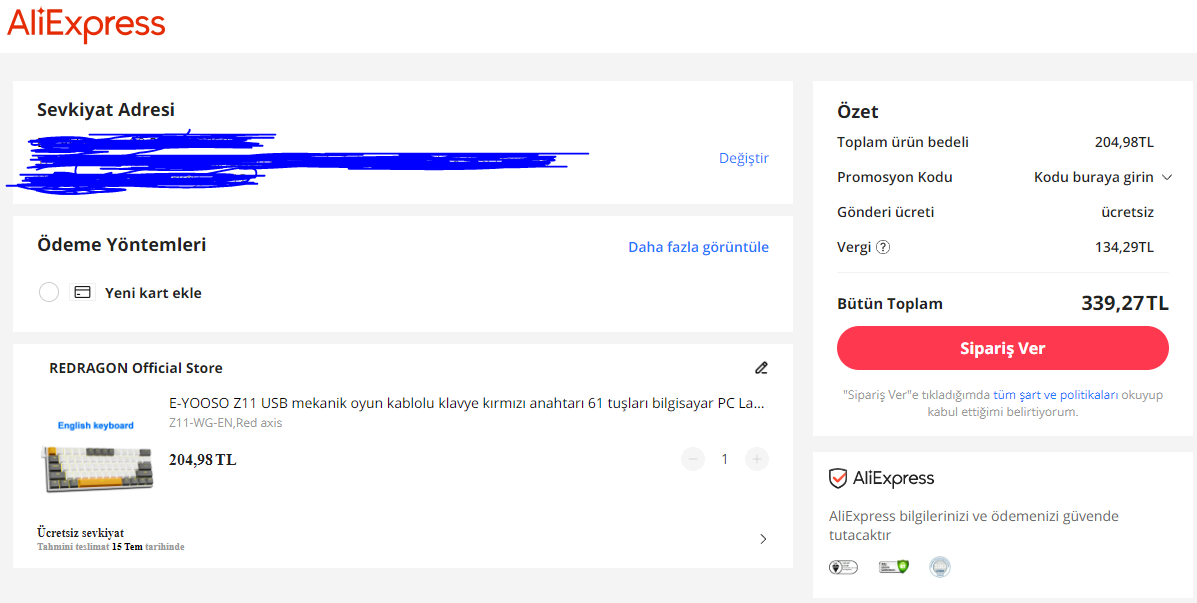
Task: Click the Vergi question mark info icon
Action: [x=883, y=247]
